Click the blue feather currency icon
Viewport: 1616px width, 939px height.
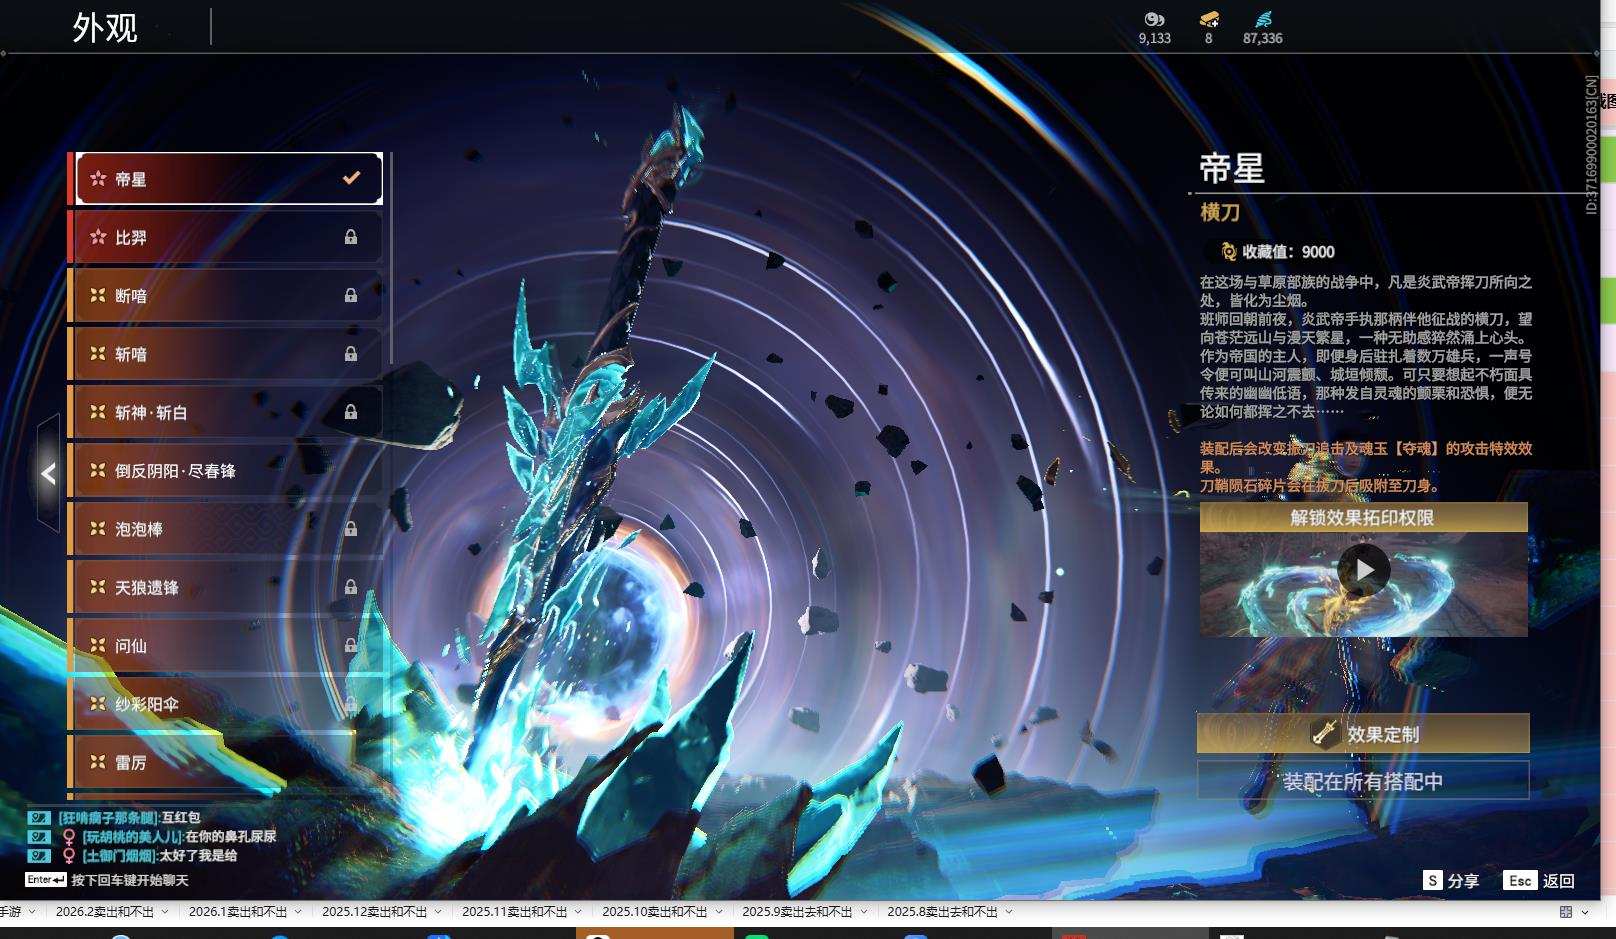tap(1263, 19)
